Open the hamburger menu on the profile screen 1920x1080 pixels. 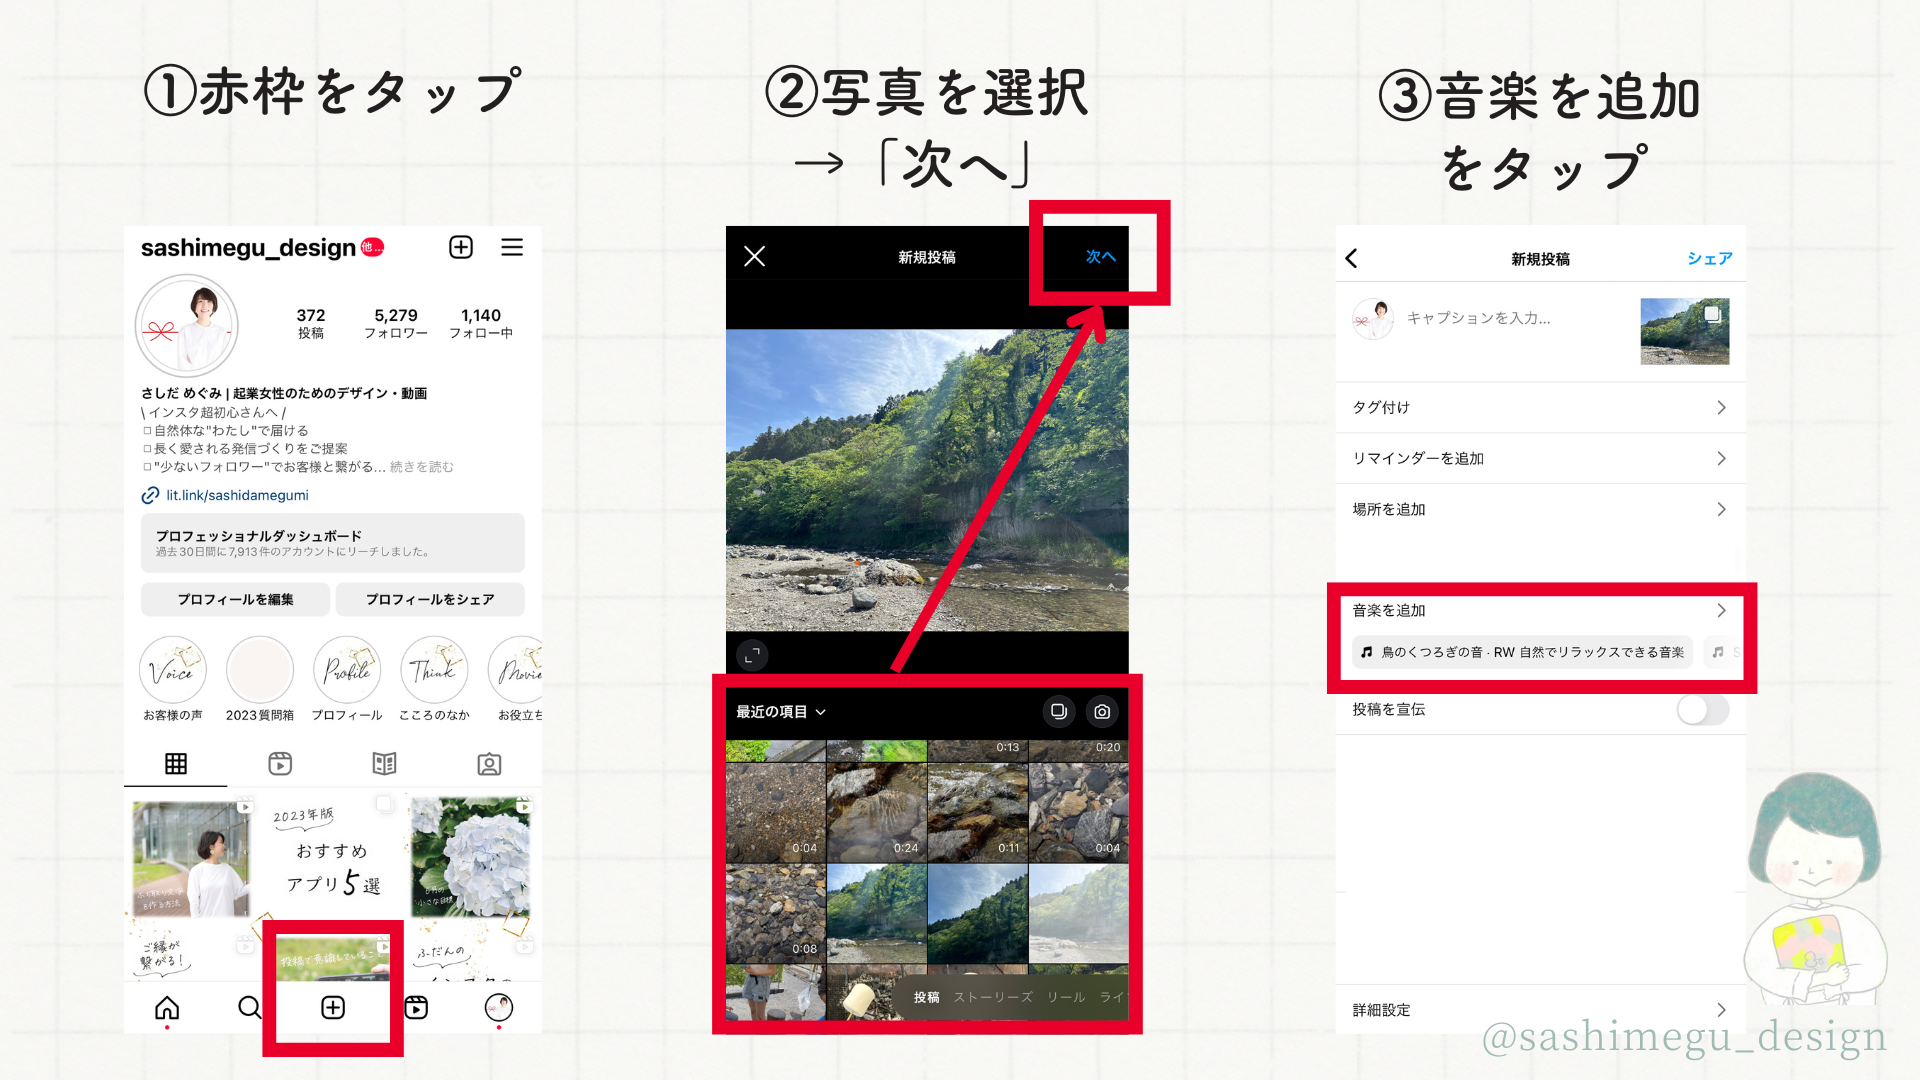click(x=513, y=247)
